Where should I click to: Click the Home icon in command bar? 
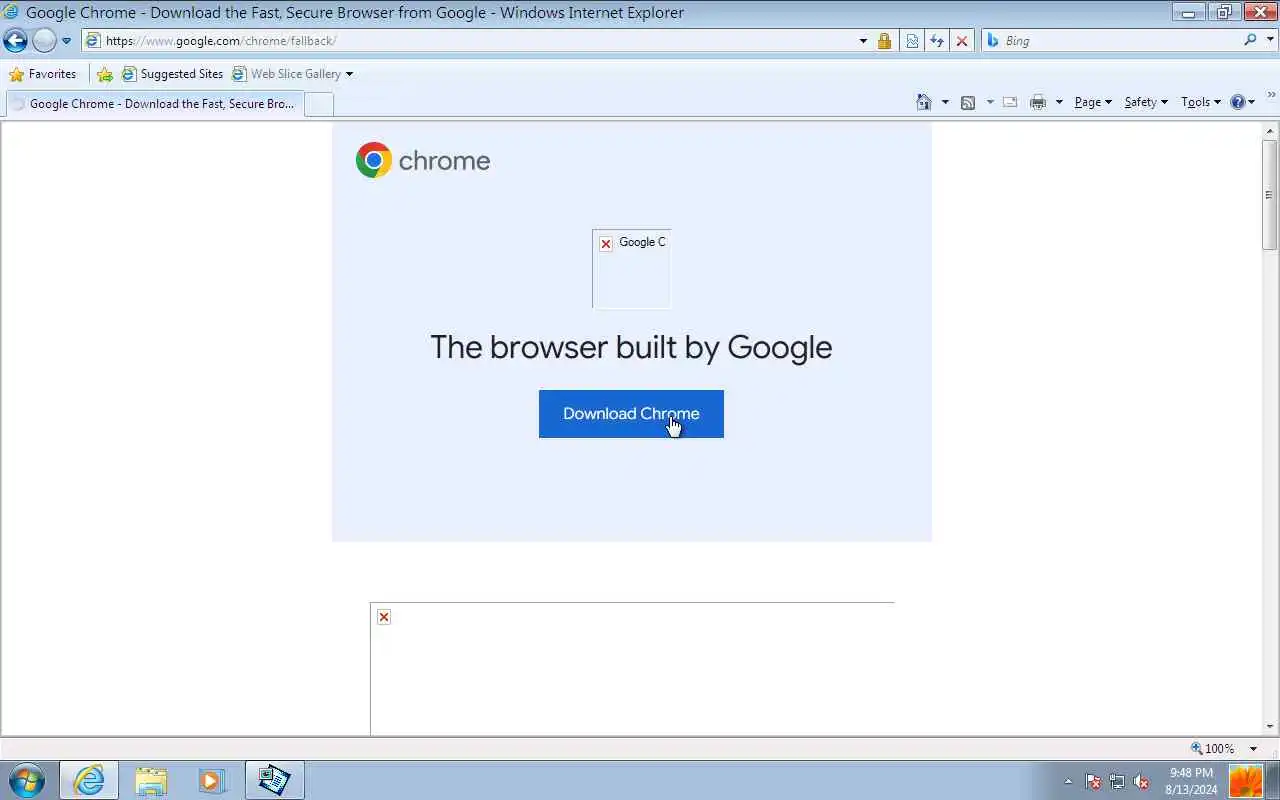click(x=924, y=102)
